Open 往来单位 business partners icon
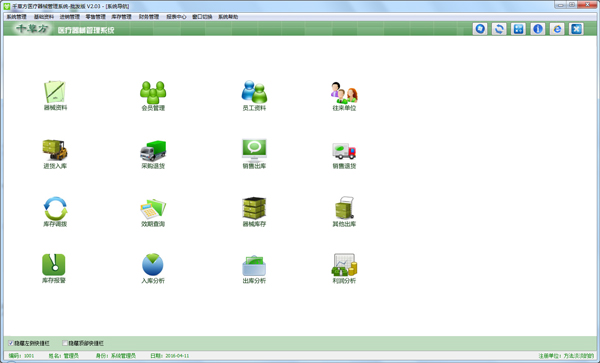Image resolution: width=600 pixels, height=363 pixels. point(344,93)
